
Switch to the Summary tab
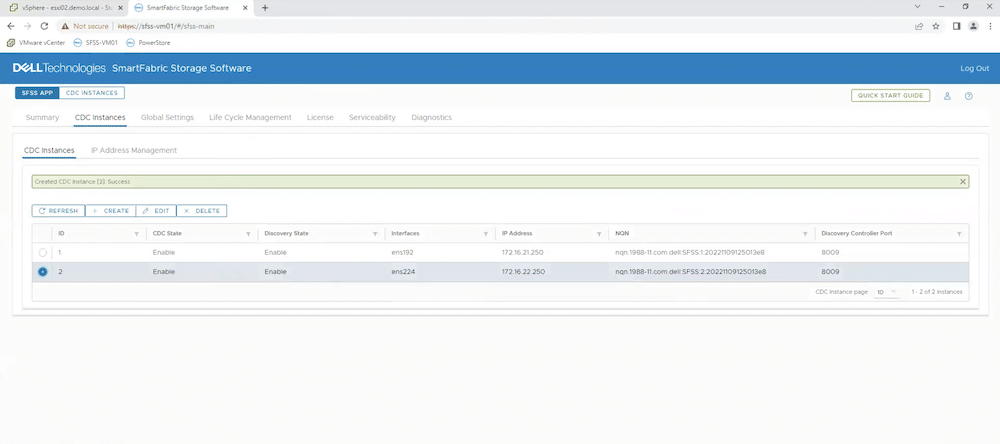click(42, 117)
